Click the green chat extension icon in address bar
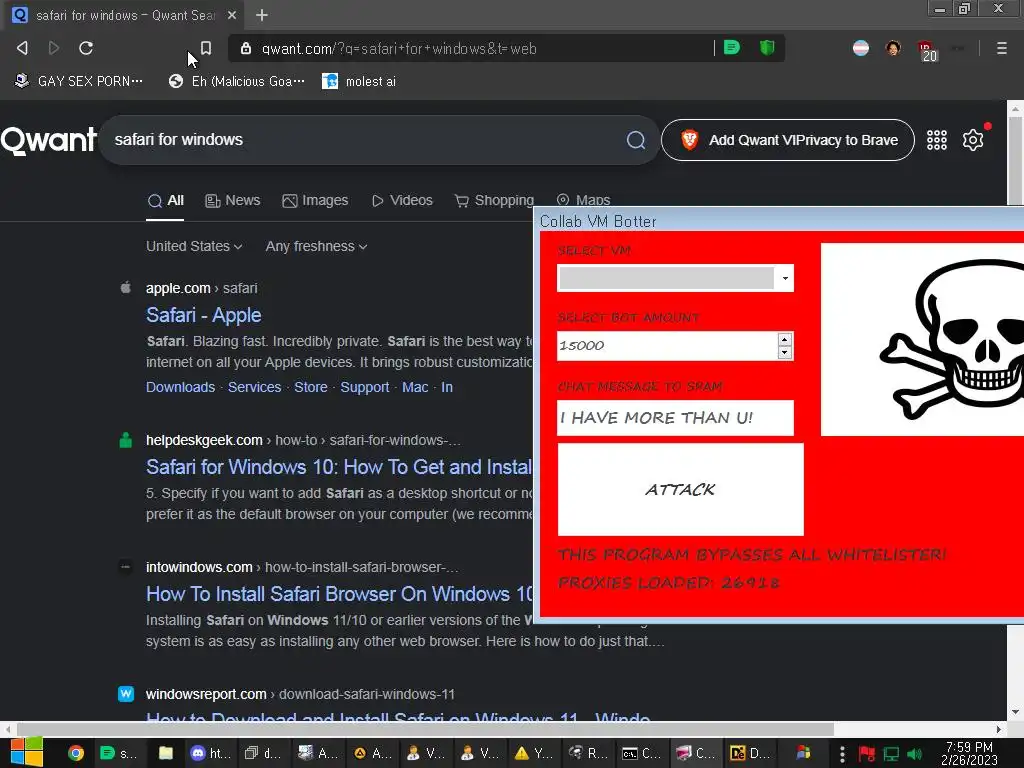 732,48
